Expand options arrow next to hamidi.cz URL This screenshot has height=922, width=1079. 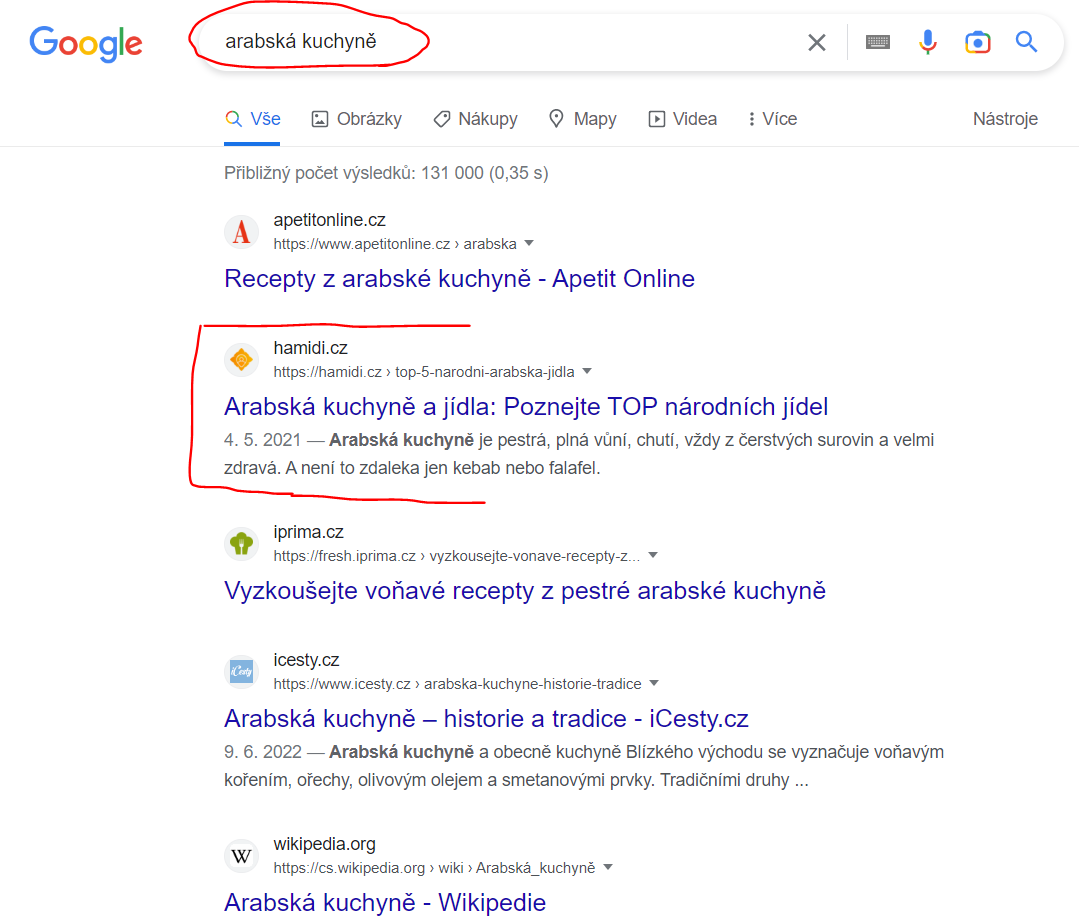pos(587,372)
